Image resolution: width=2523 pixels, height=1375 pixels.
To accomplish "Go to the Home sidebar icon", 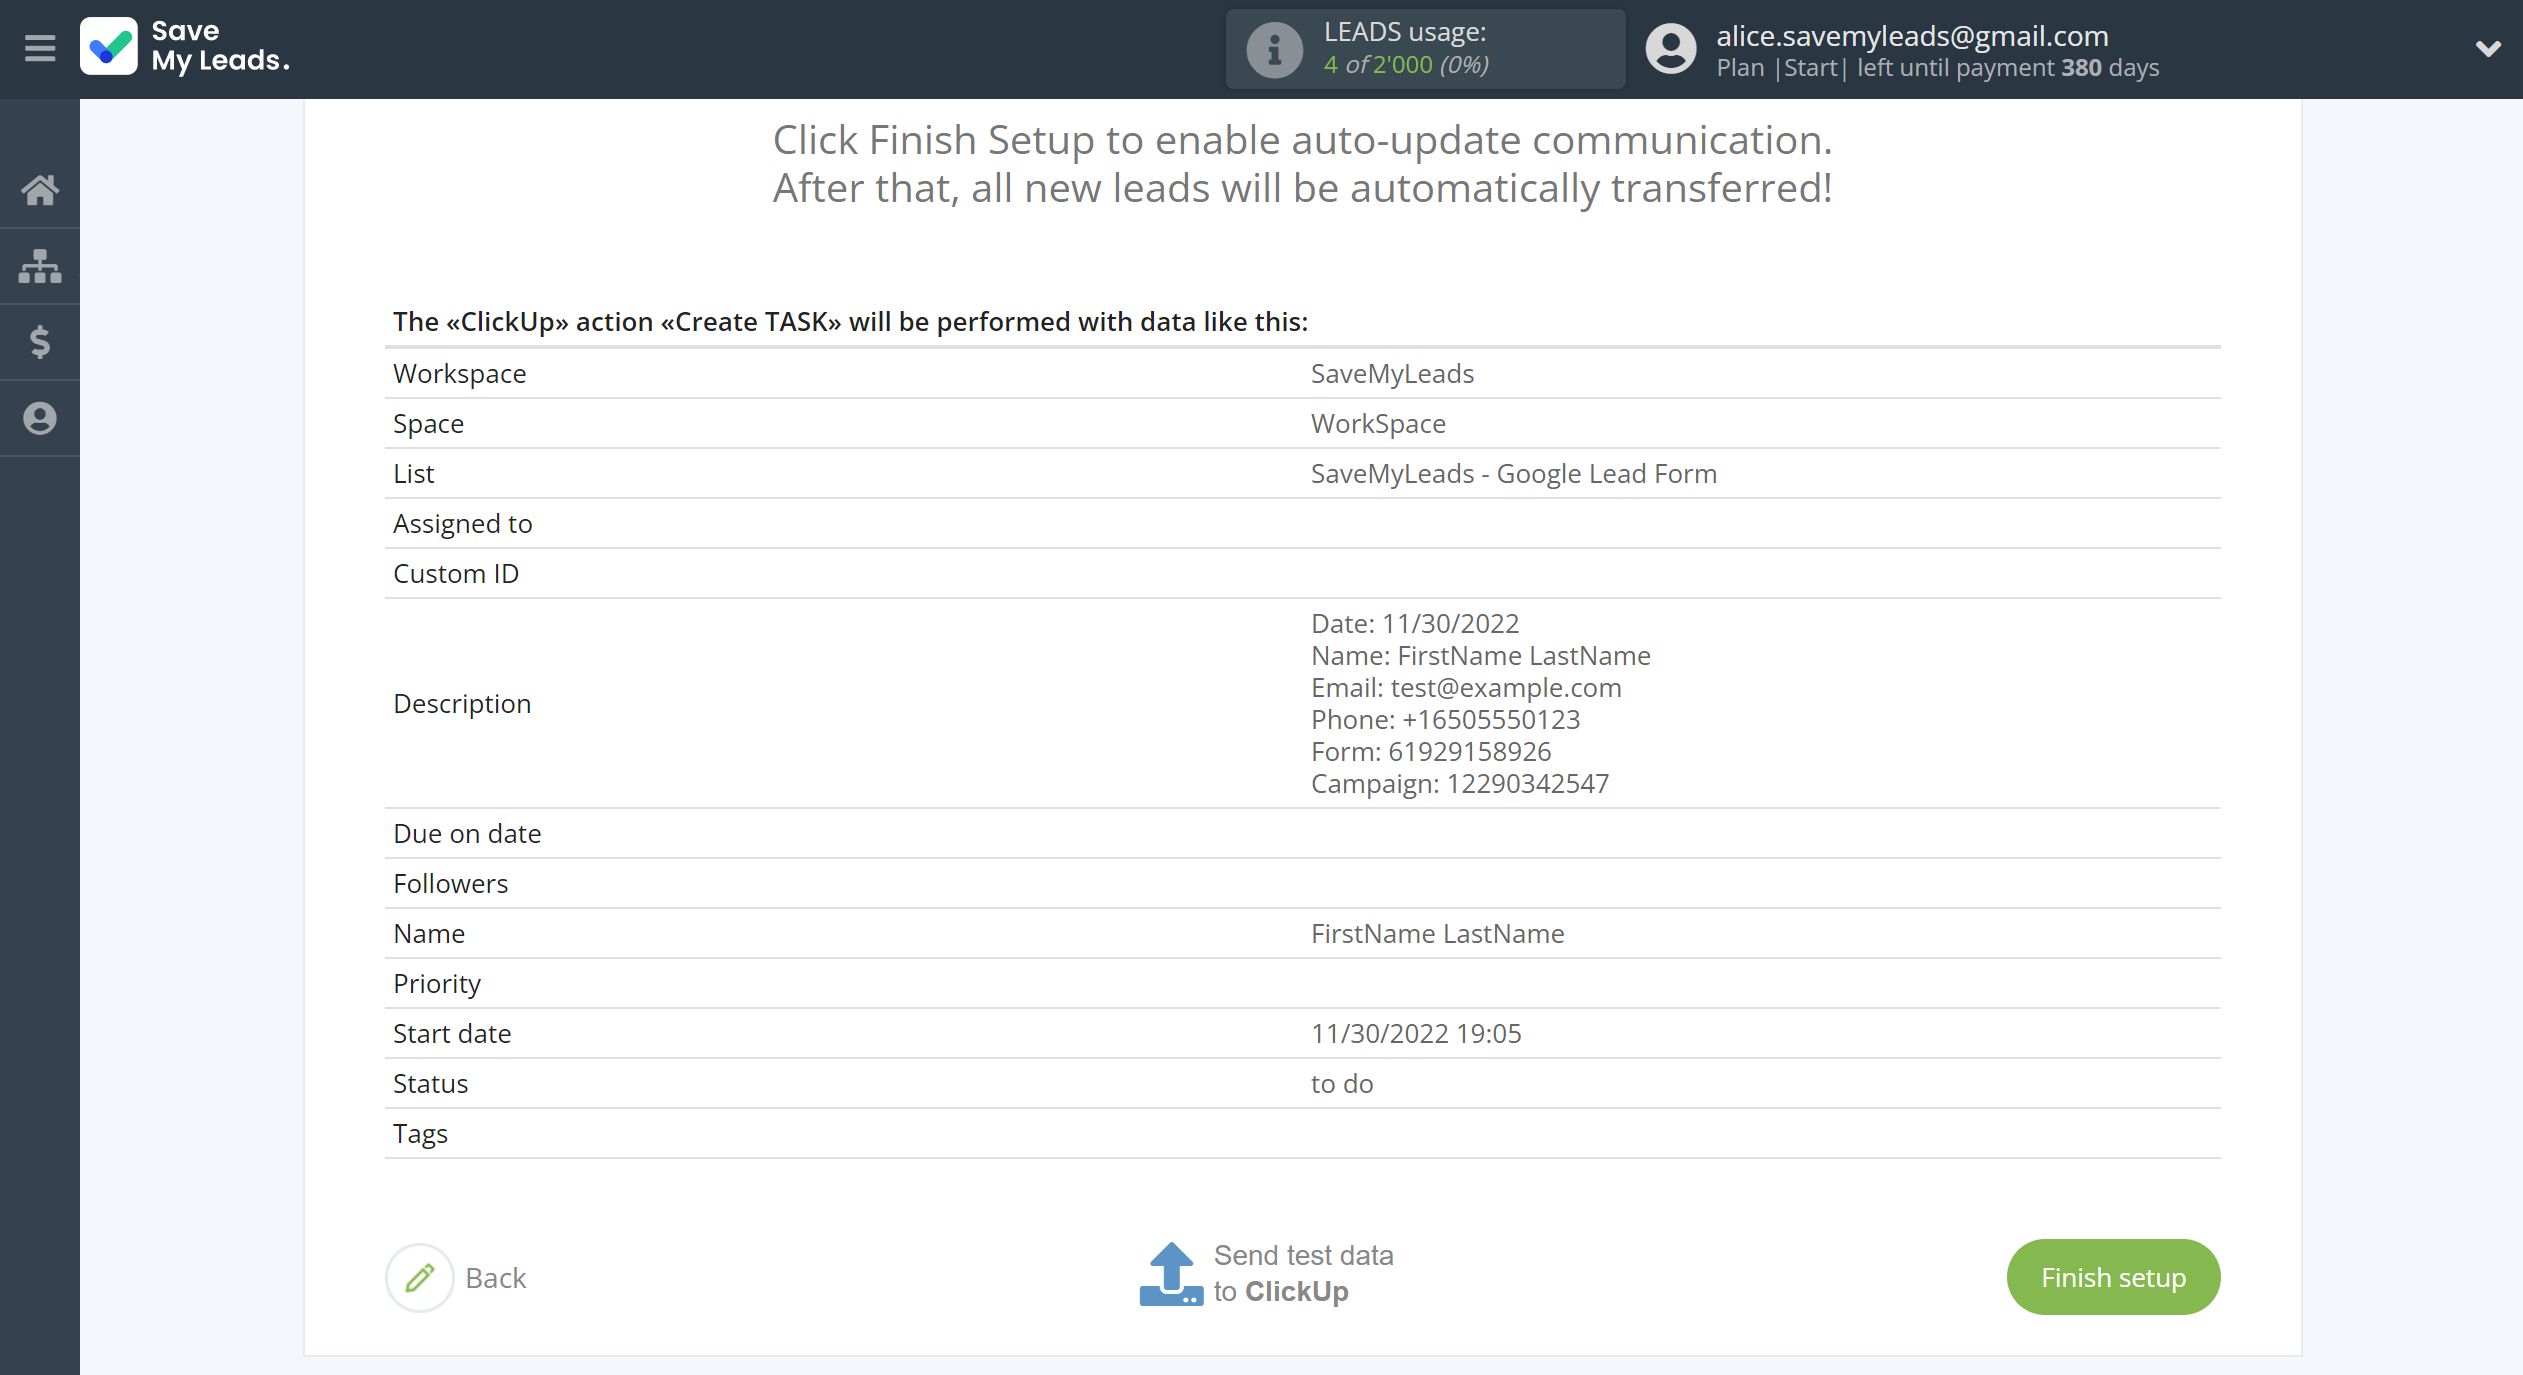I will coord(40,189).
